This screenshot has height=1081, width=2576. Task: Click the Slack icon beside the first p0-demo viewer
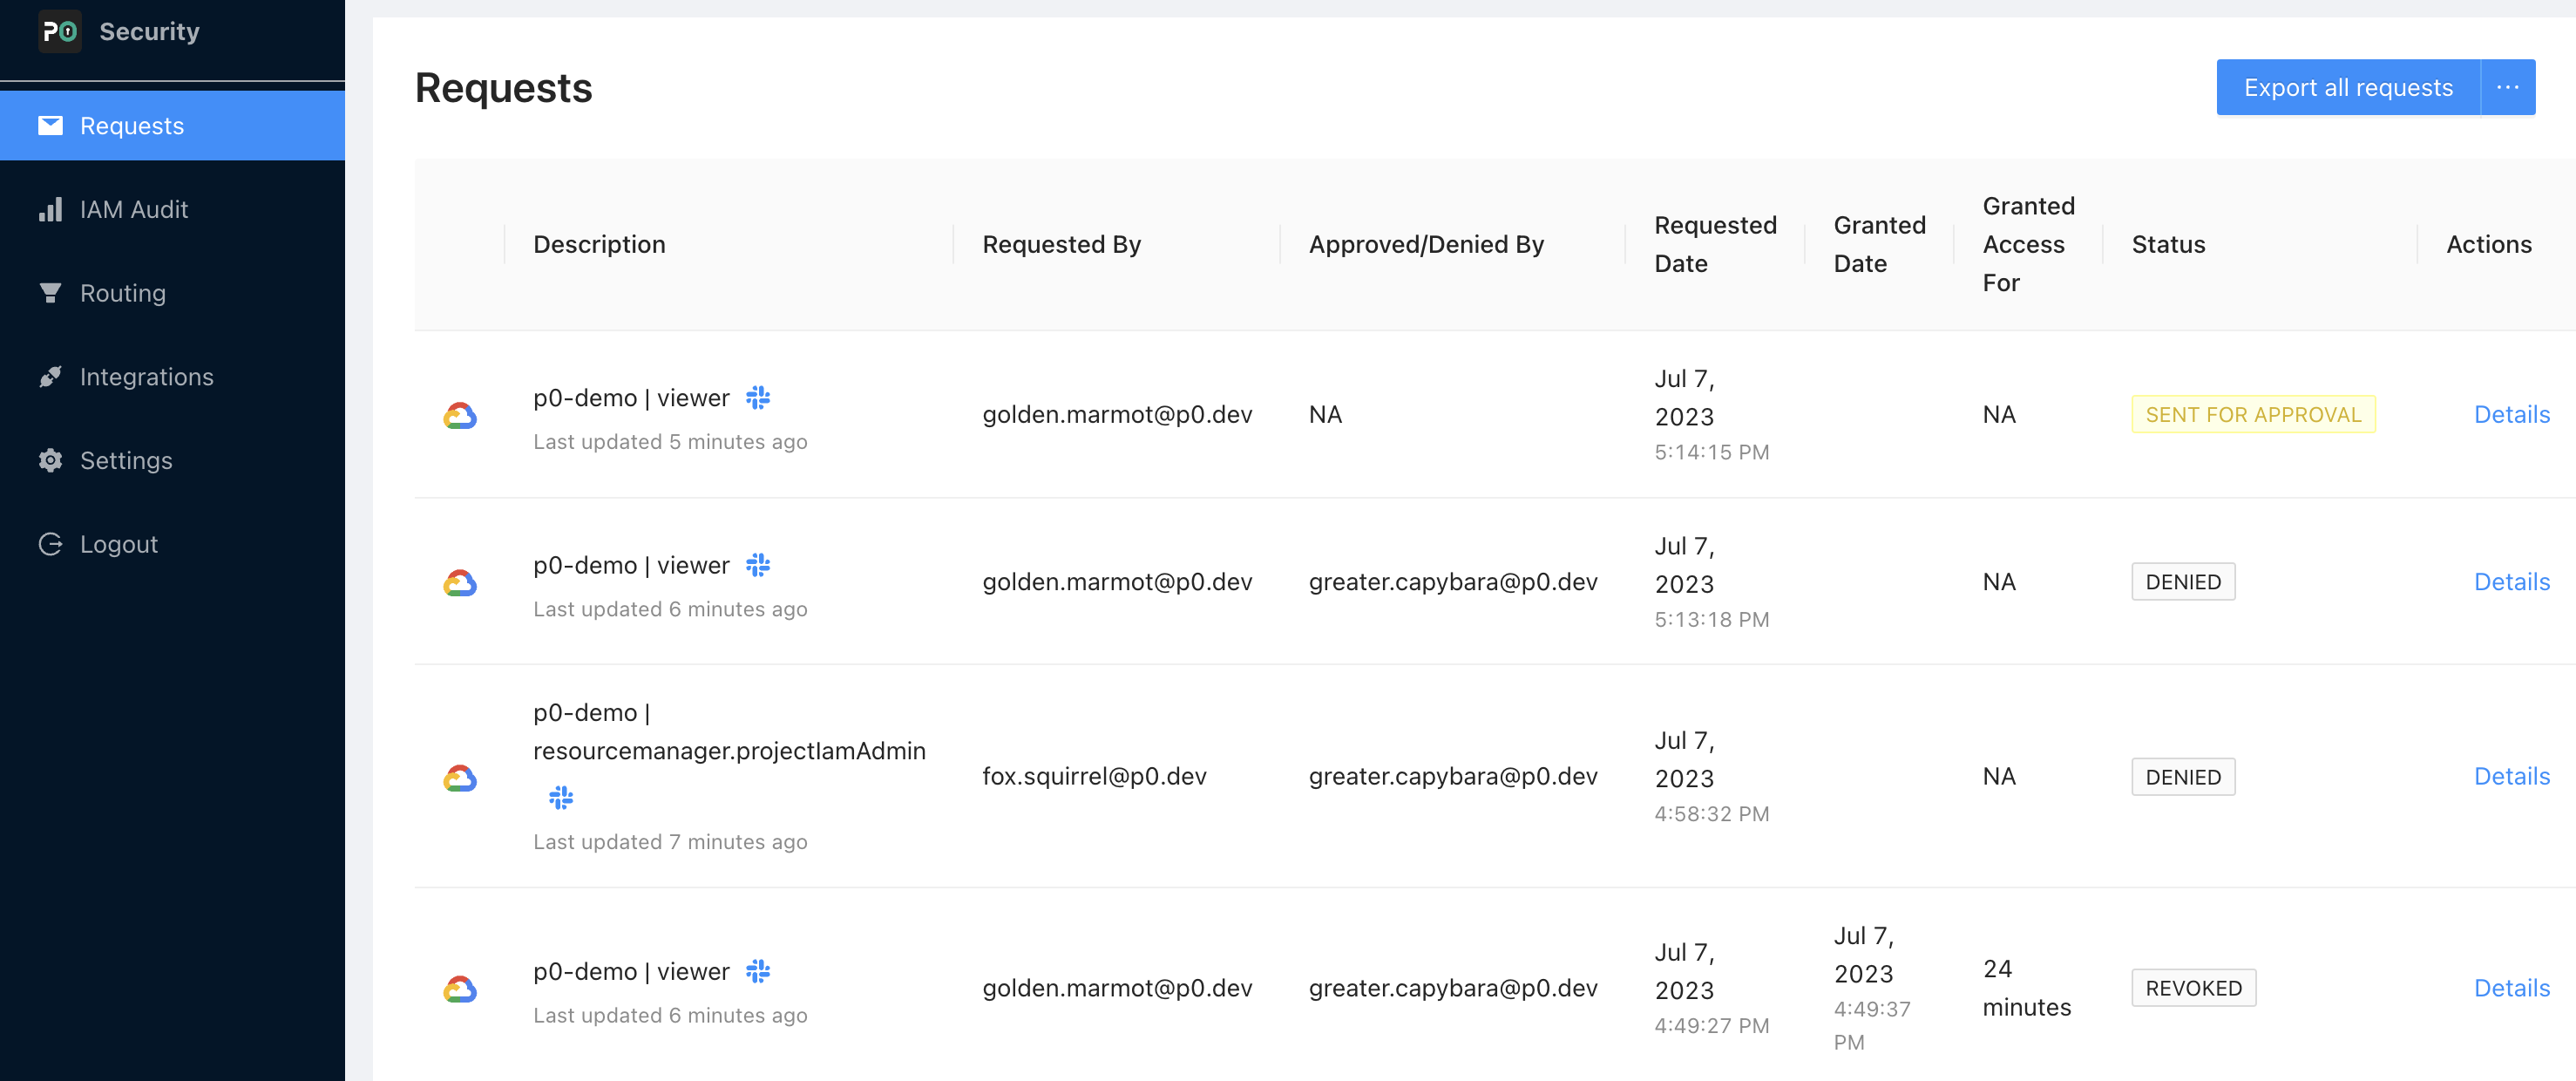pyautogui.click(x=758, y=398)
